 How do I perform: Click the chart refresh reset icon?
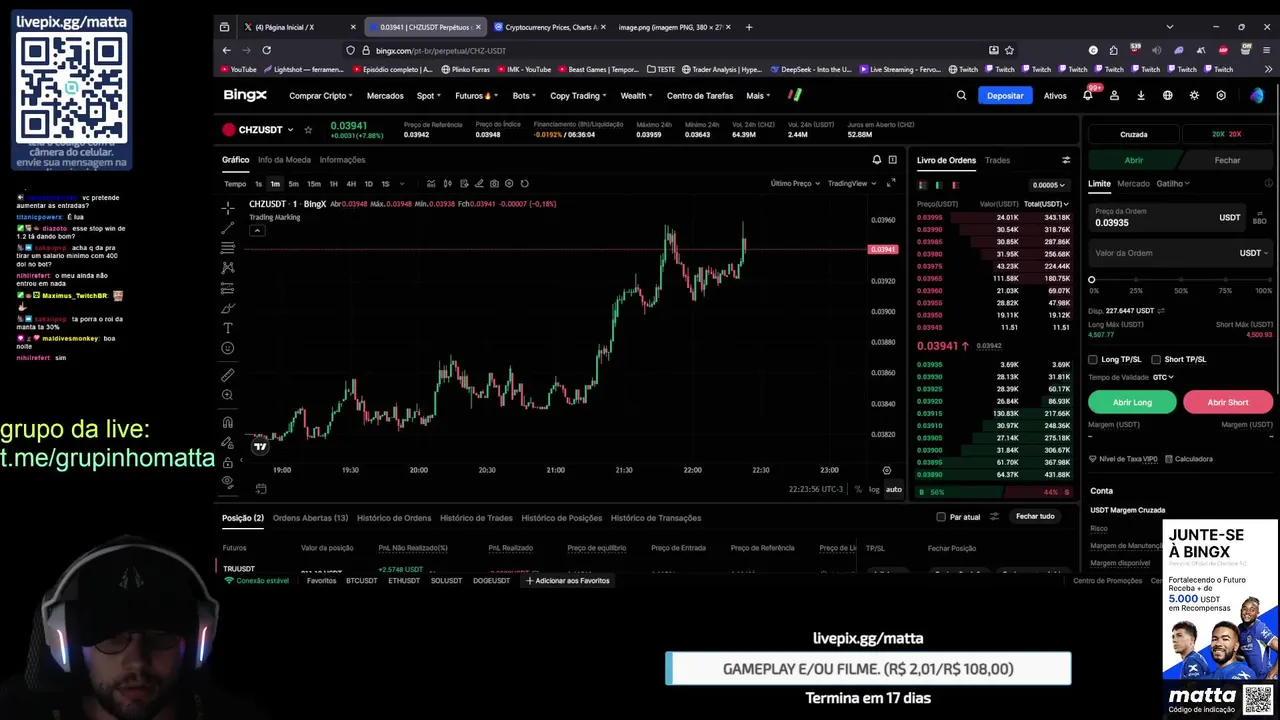point(525,184)
